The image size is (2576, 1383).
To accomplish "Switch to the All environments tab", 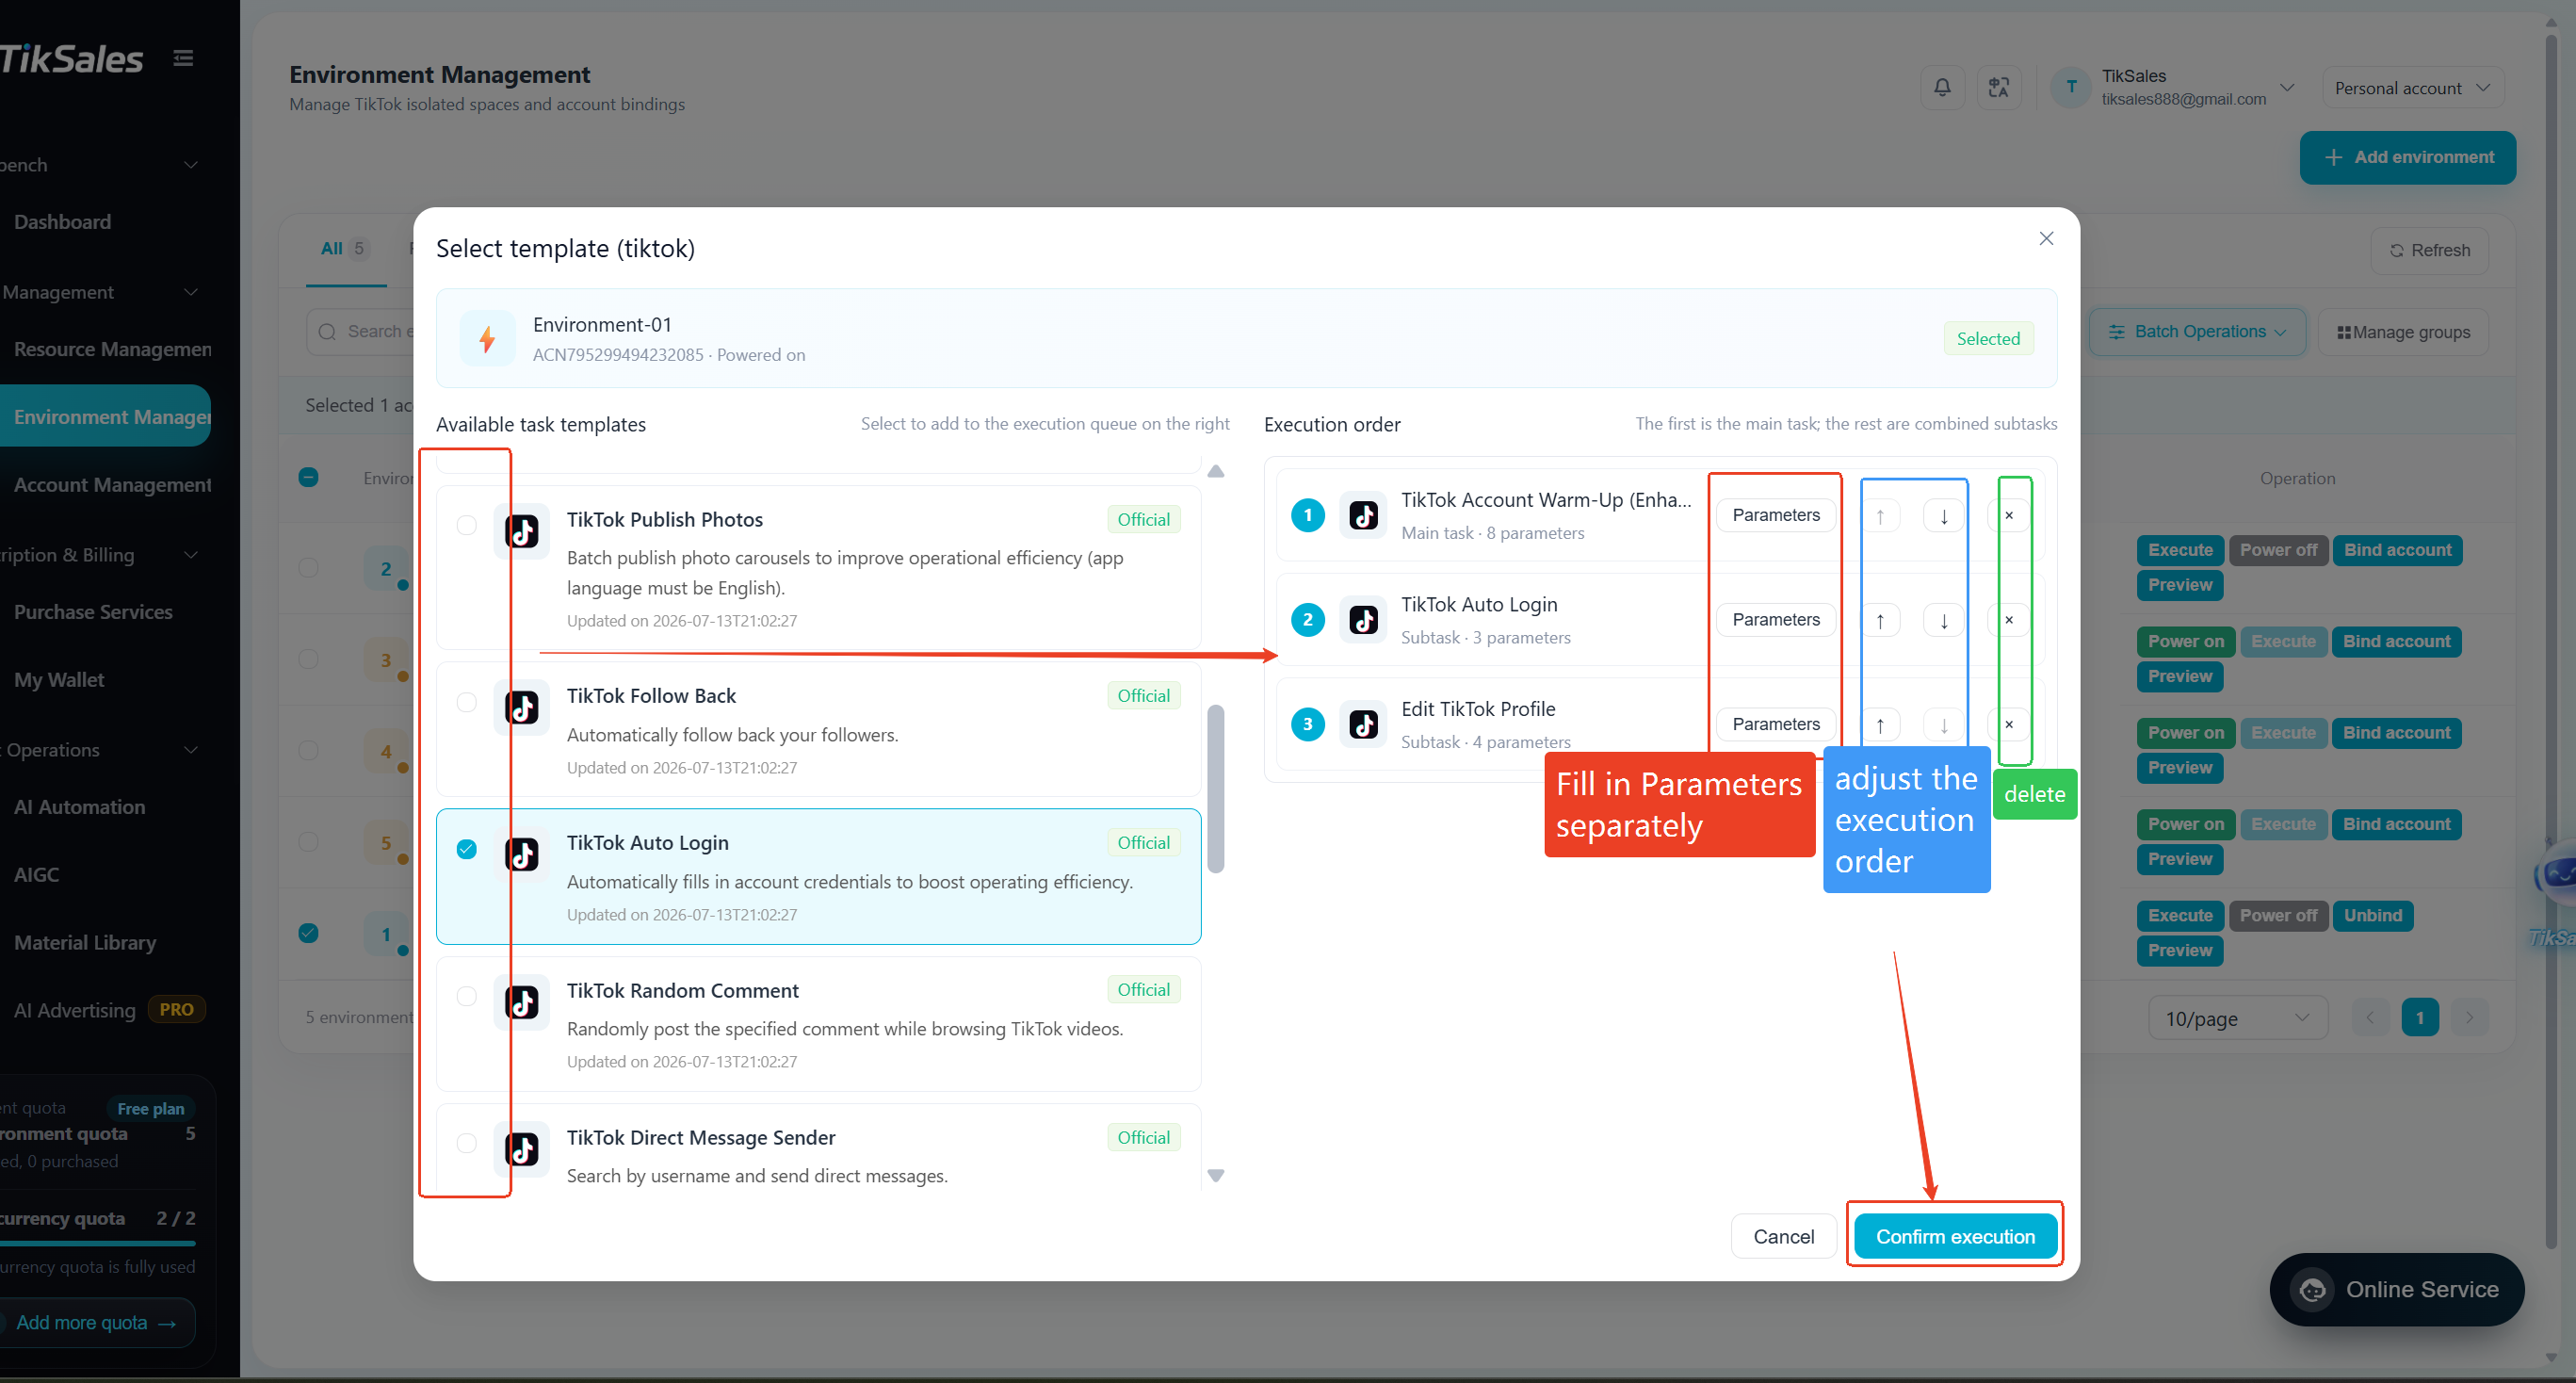I will 344,249.
